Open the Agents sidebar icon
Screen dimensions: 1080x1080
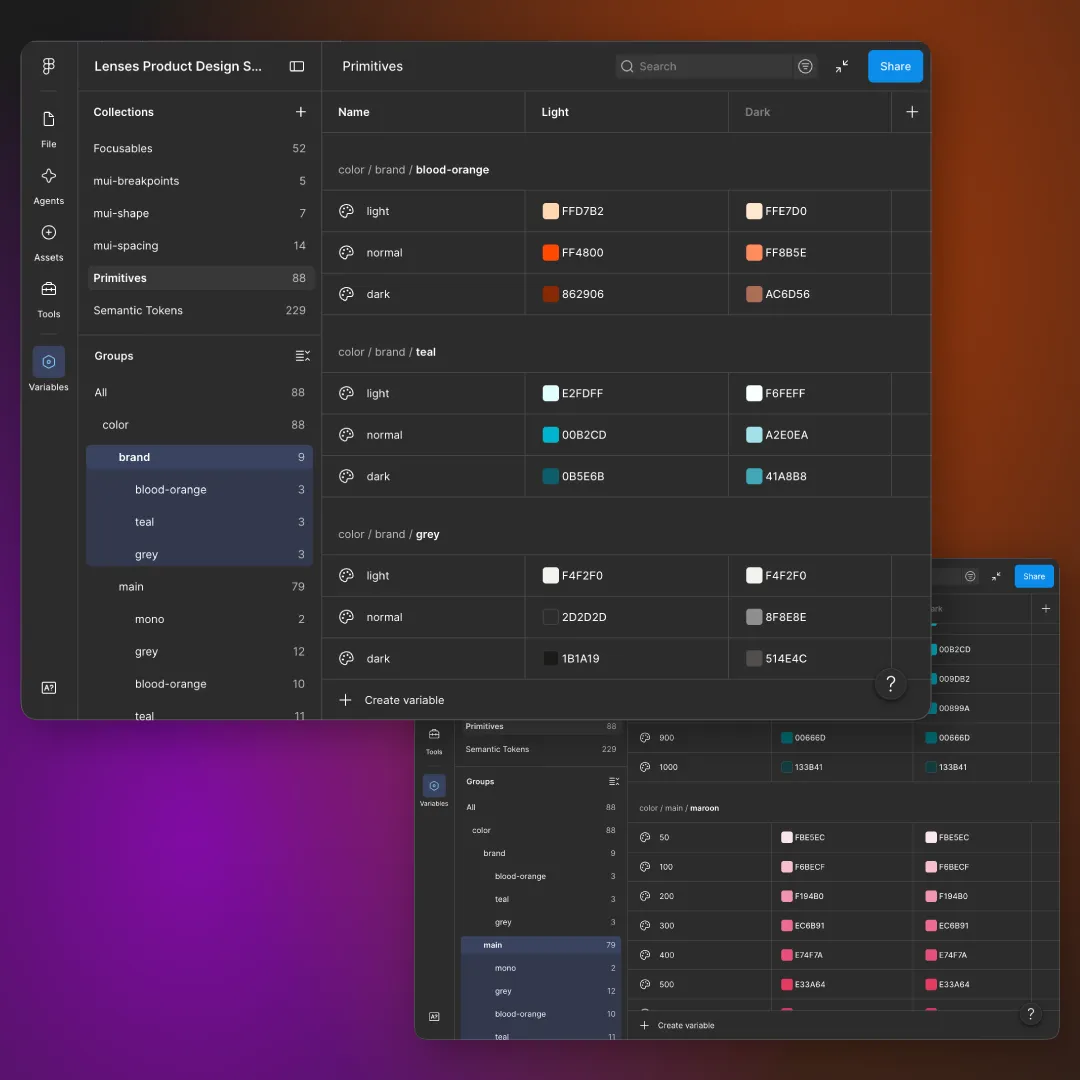point(48,176)
